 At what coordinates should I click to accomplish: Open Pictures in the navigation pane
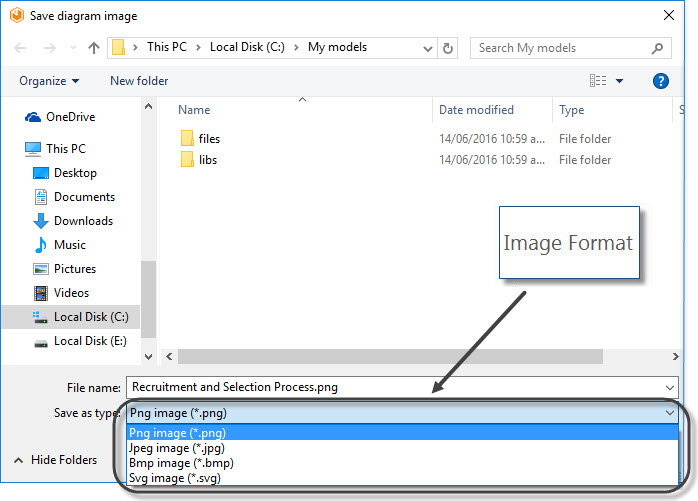65,269
